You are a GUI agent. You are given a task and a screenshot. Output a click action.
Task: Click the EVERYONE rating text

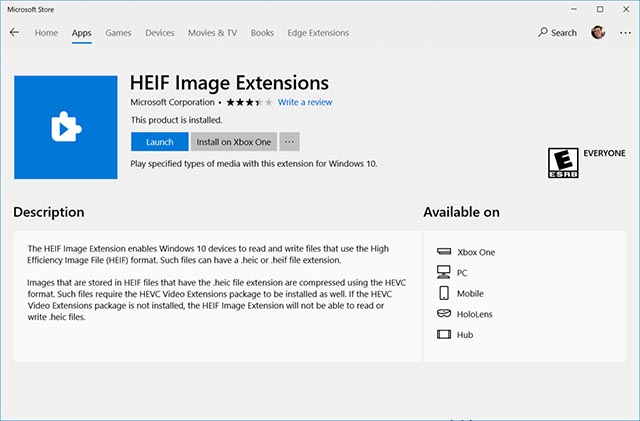coord(604,153)
